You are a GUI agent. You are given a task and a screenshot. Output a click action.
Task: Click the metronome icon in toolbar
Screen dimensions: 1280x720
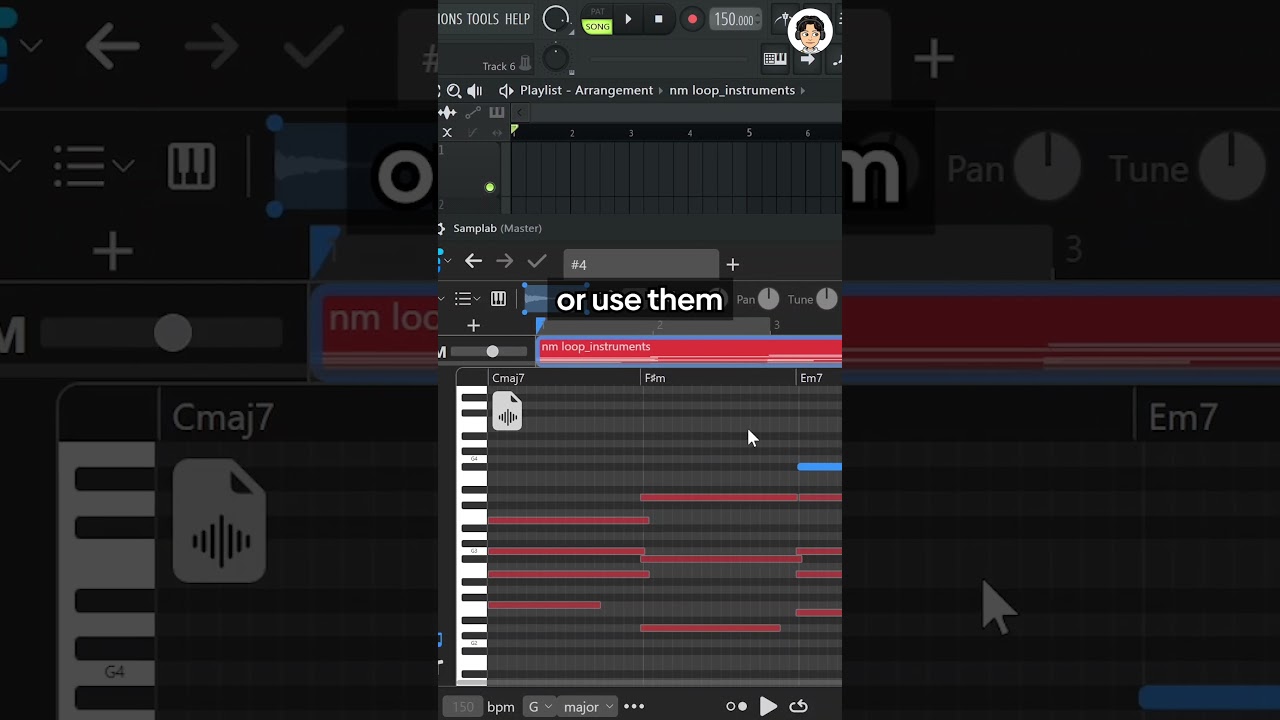[783, 19]
